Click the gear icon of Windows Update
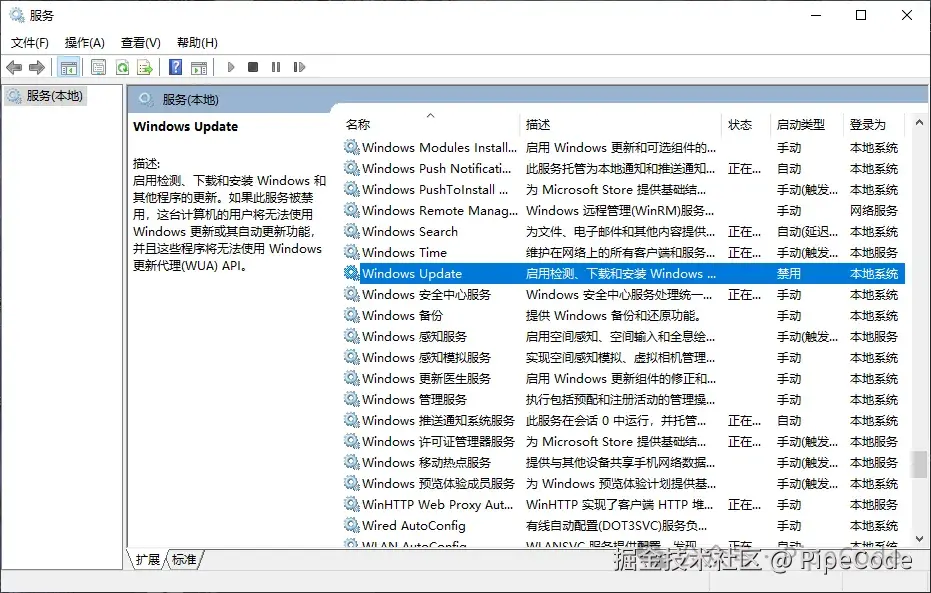Screen dimensions: 931x593 click(x=352, y=273)
